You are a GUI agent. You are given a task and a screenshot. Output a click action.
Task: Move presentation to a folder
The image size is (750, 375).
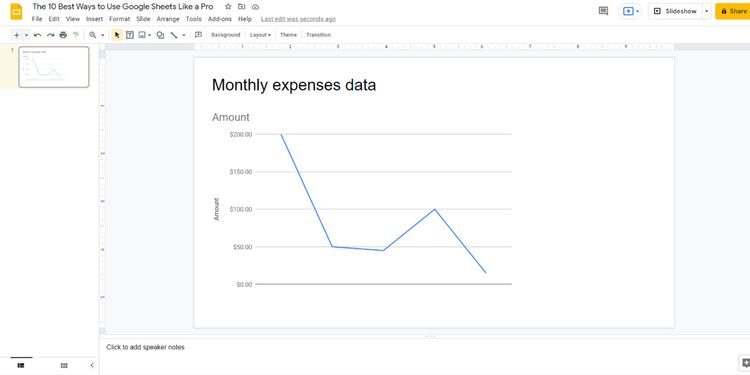pos(242,7)
